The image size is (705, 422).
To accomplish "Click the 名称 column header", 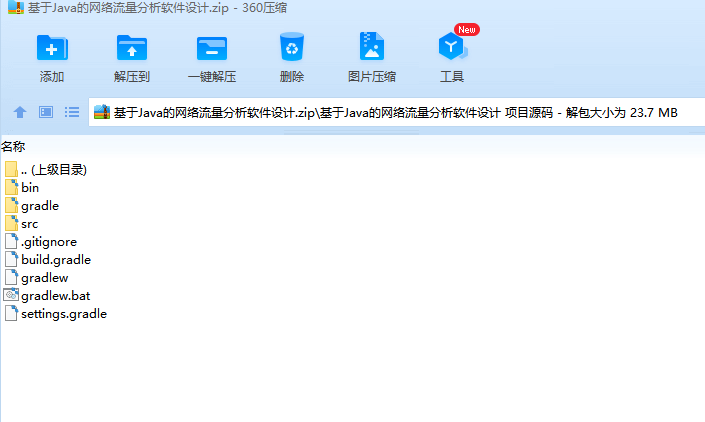I will [13, 147].
